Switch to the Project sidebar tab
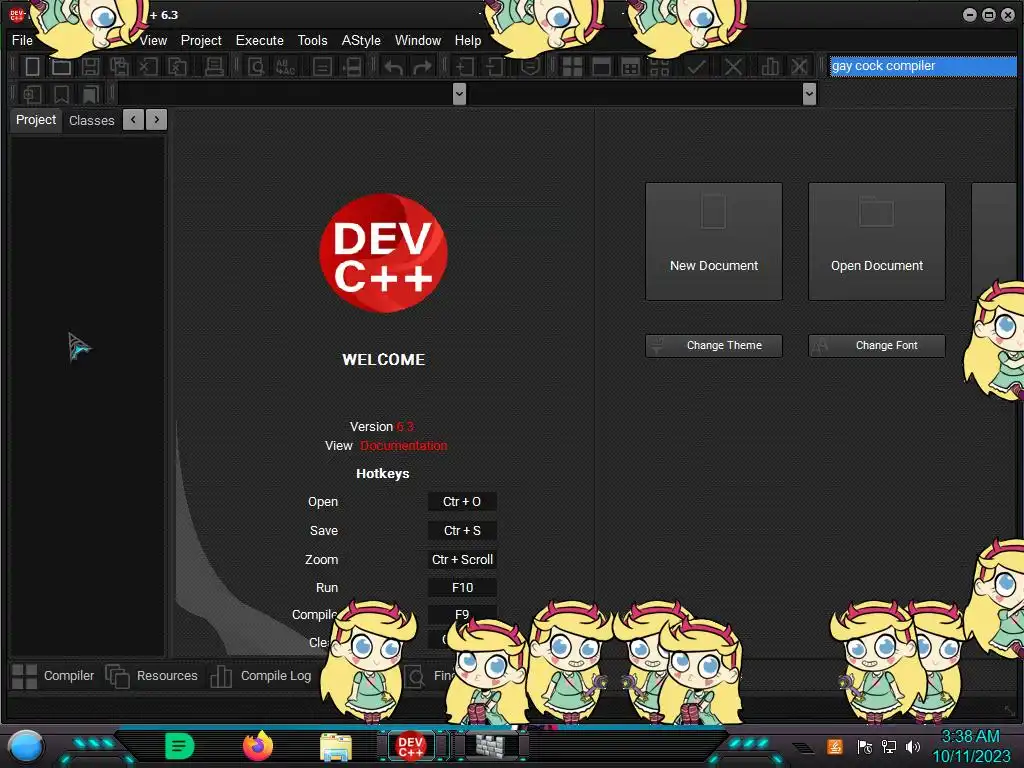The width and height of the screenshot is (1024, 768). tap(36, 120)
